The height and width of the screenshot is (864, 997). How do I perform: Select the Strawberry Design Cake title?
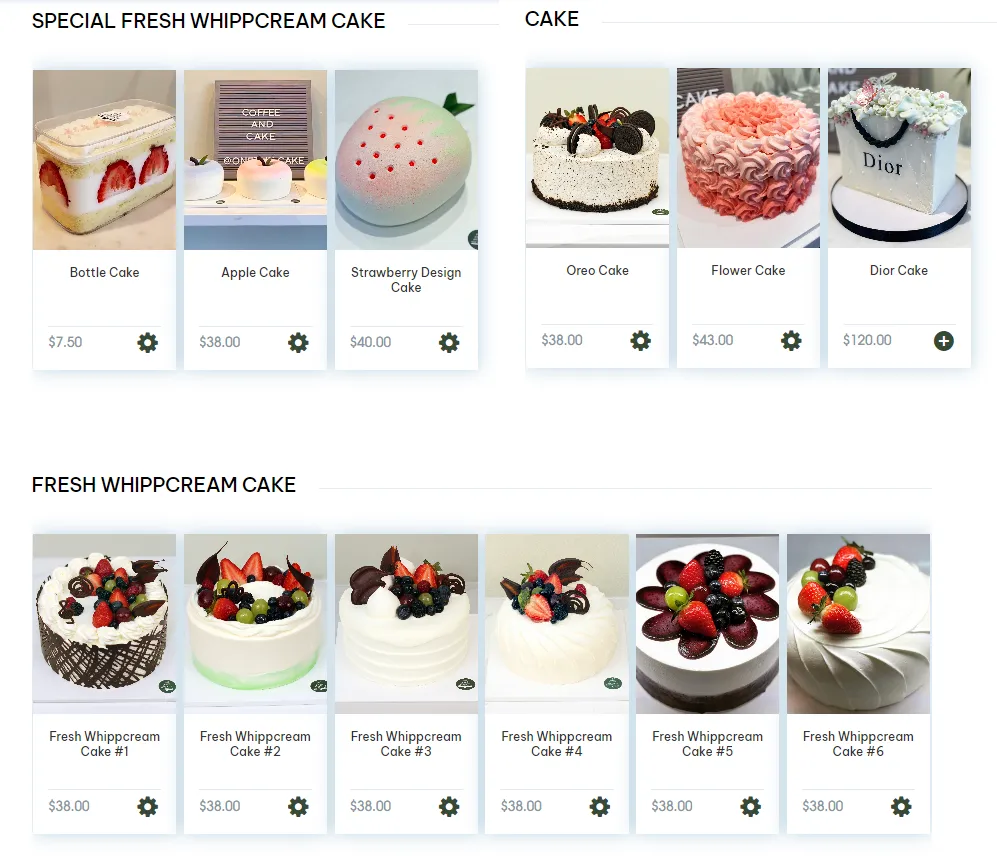click(x=406, y=280)
